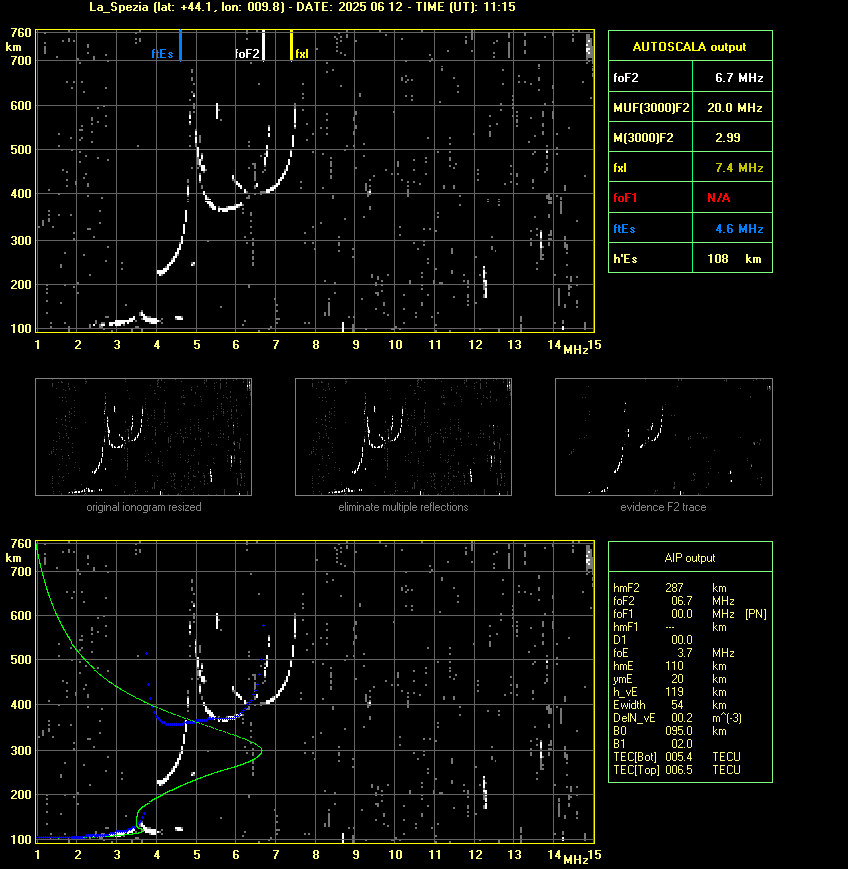Click the 'original ionogram resized' caption

coord(144,507)
